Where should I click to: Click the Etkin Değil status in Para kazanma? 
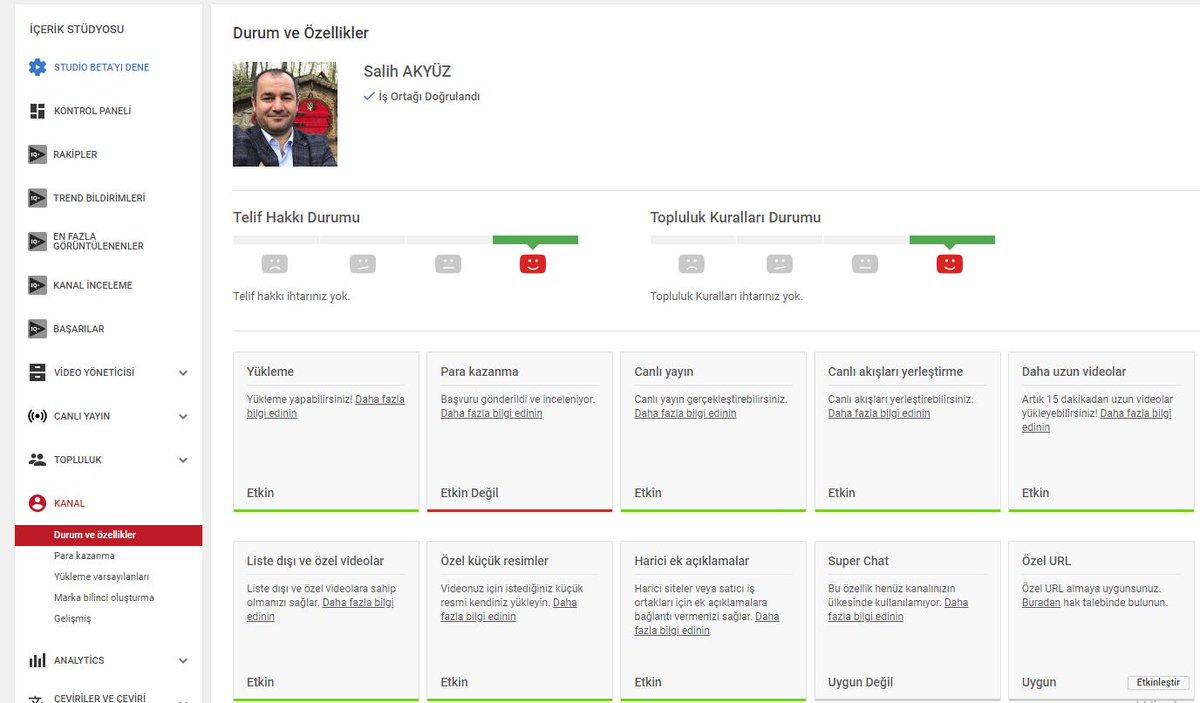coord(470,493)
